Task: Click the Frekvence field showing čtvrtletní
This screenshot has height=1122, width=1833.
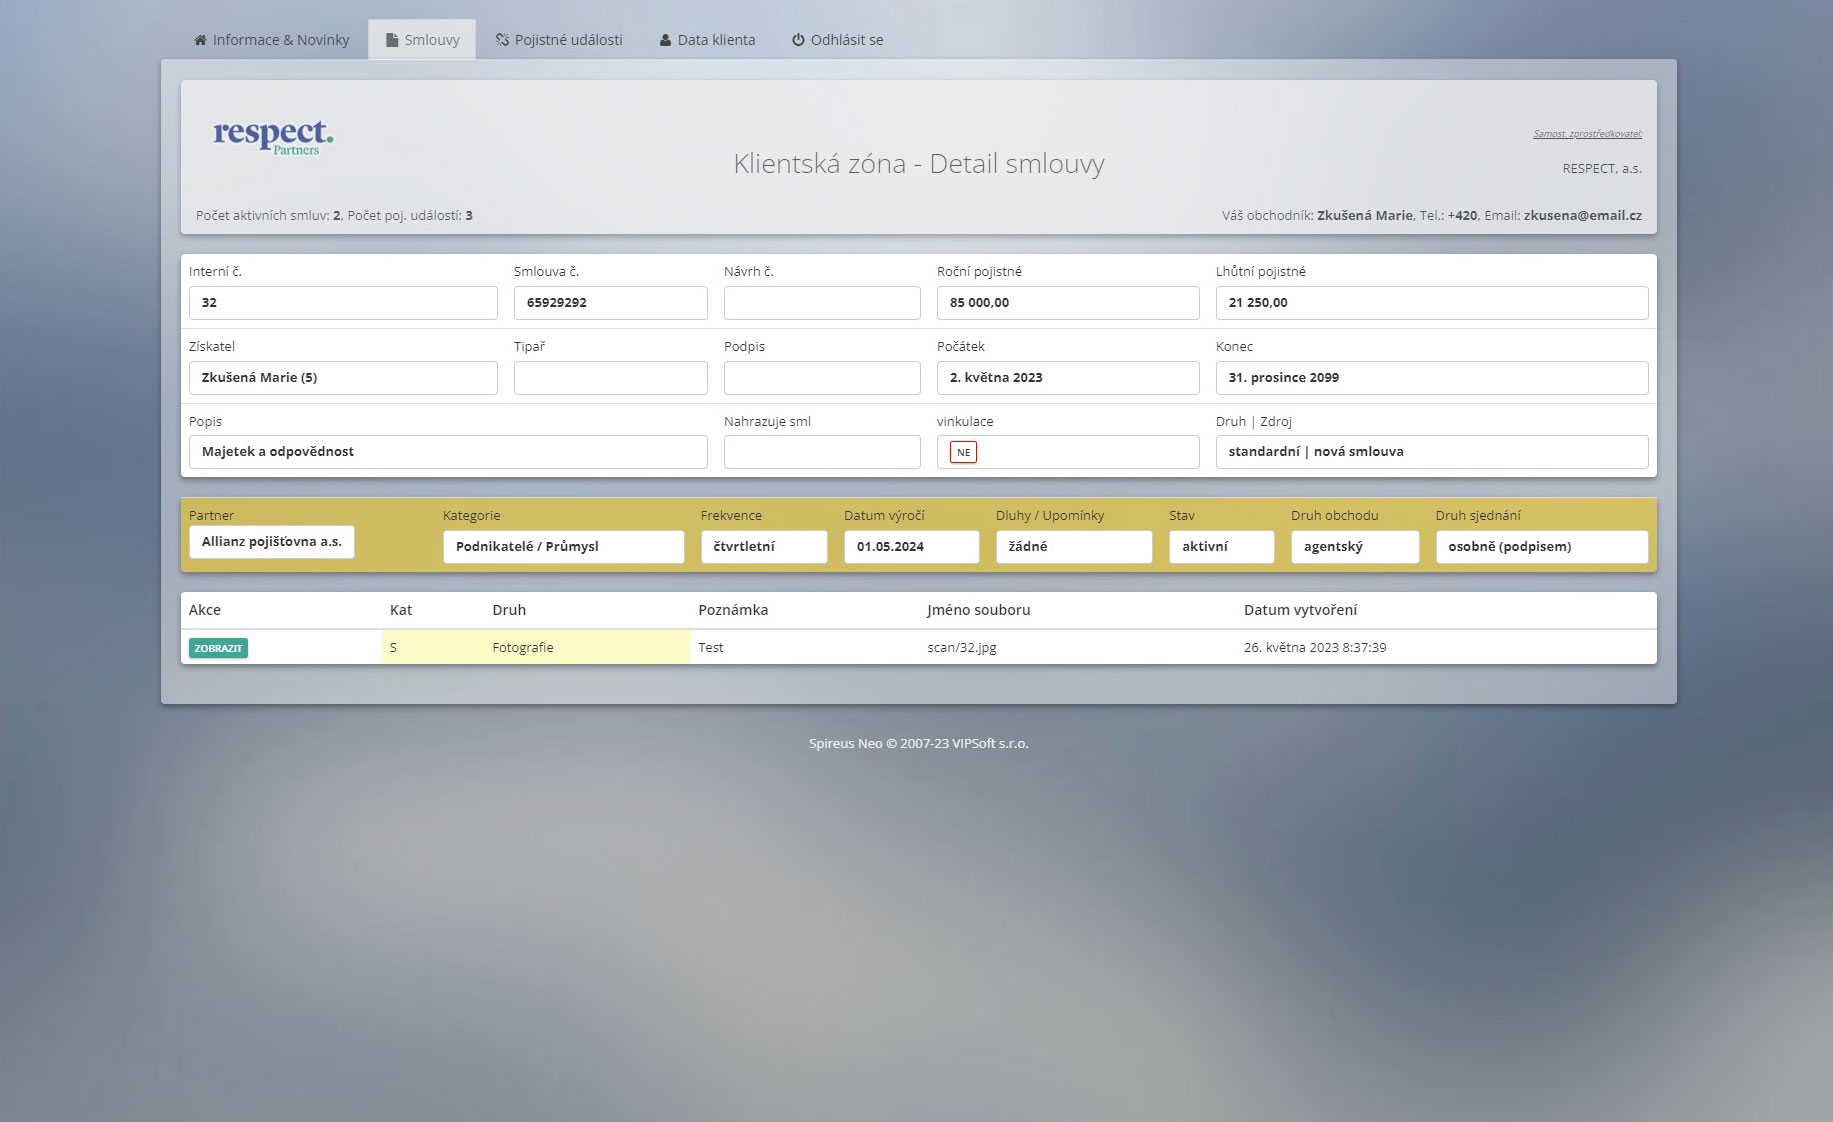Action: (763, 547)
